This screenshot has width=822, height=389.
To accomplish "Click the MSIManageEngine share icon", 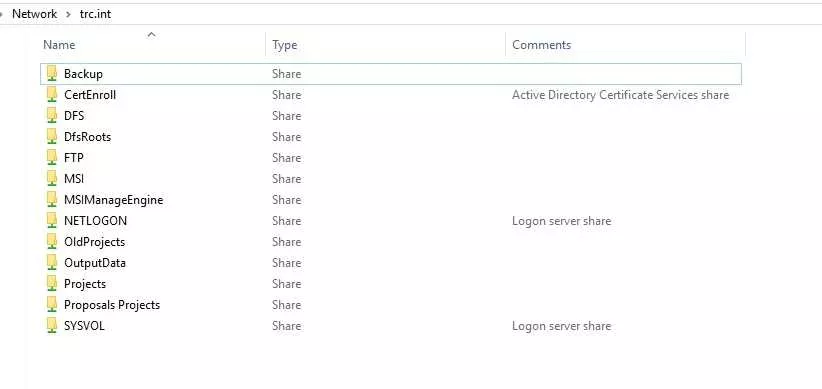I will 52,200.
